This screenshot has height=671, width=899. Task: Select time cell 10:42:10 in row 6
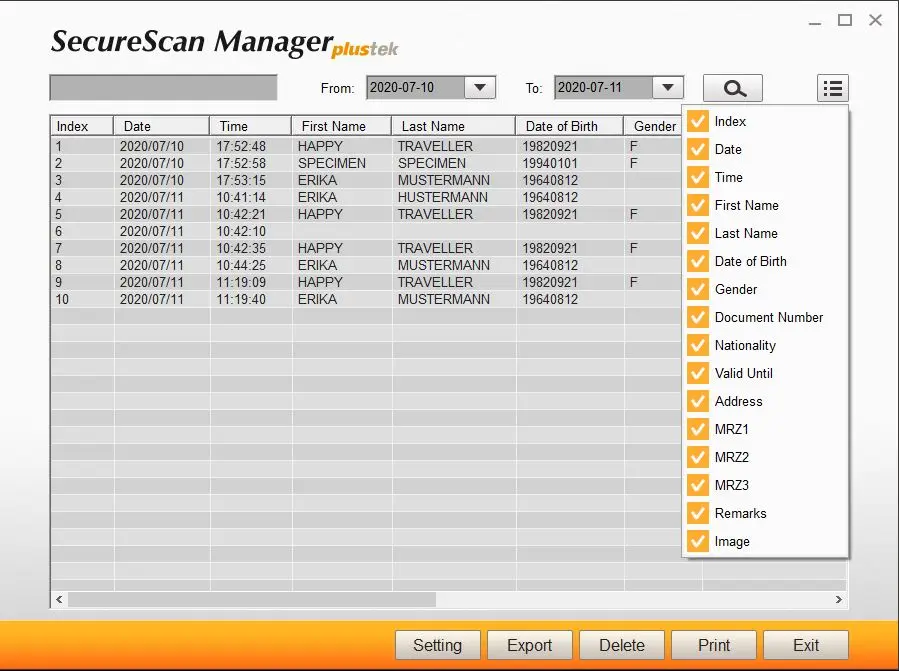click(x=251, y=231)
